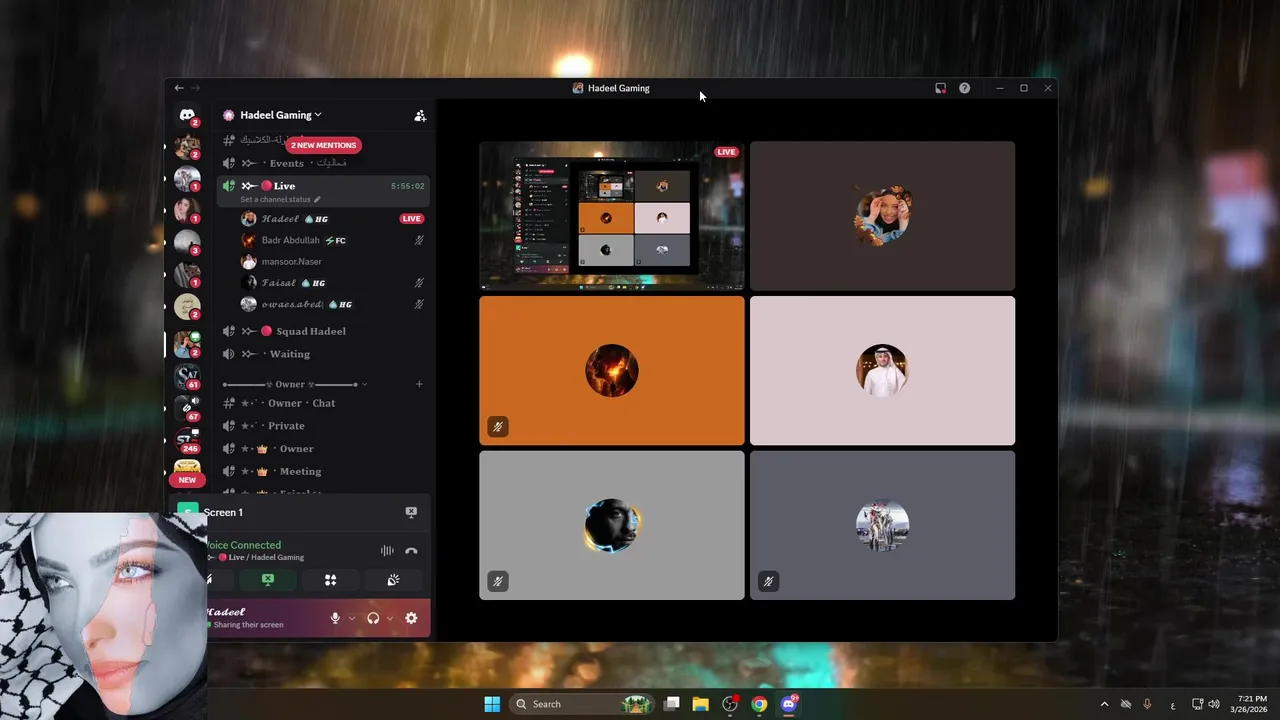Join the Squad Hadeel voice channel
Viewport: 1280px width, 720px height.
324,331
